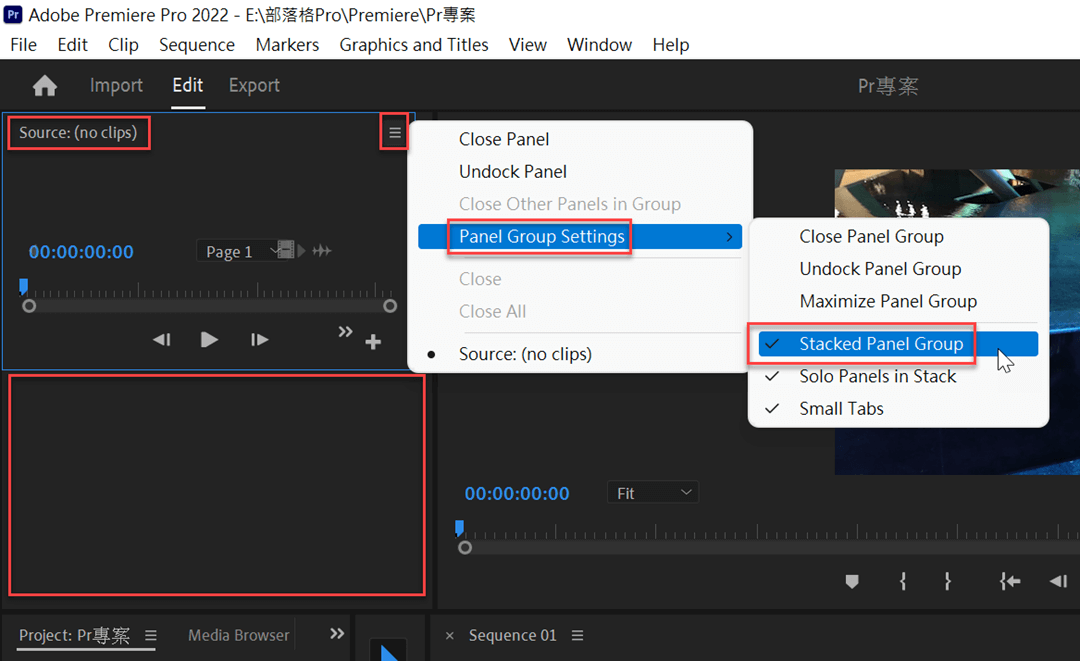This screenshot has height=661, width=1080.
Task: Open the Sequence menu
Action: click(197, 45)
